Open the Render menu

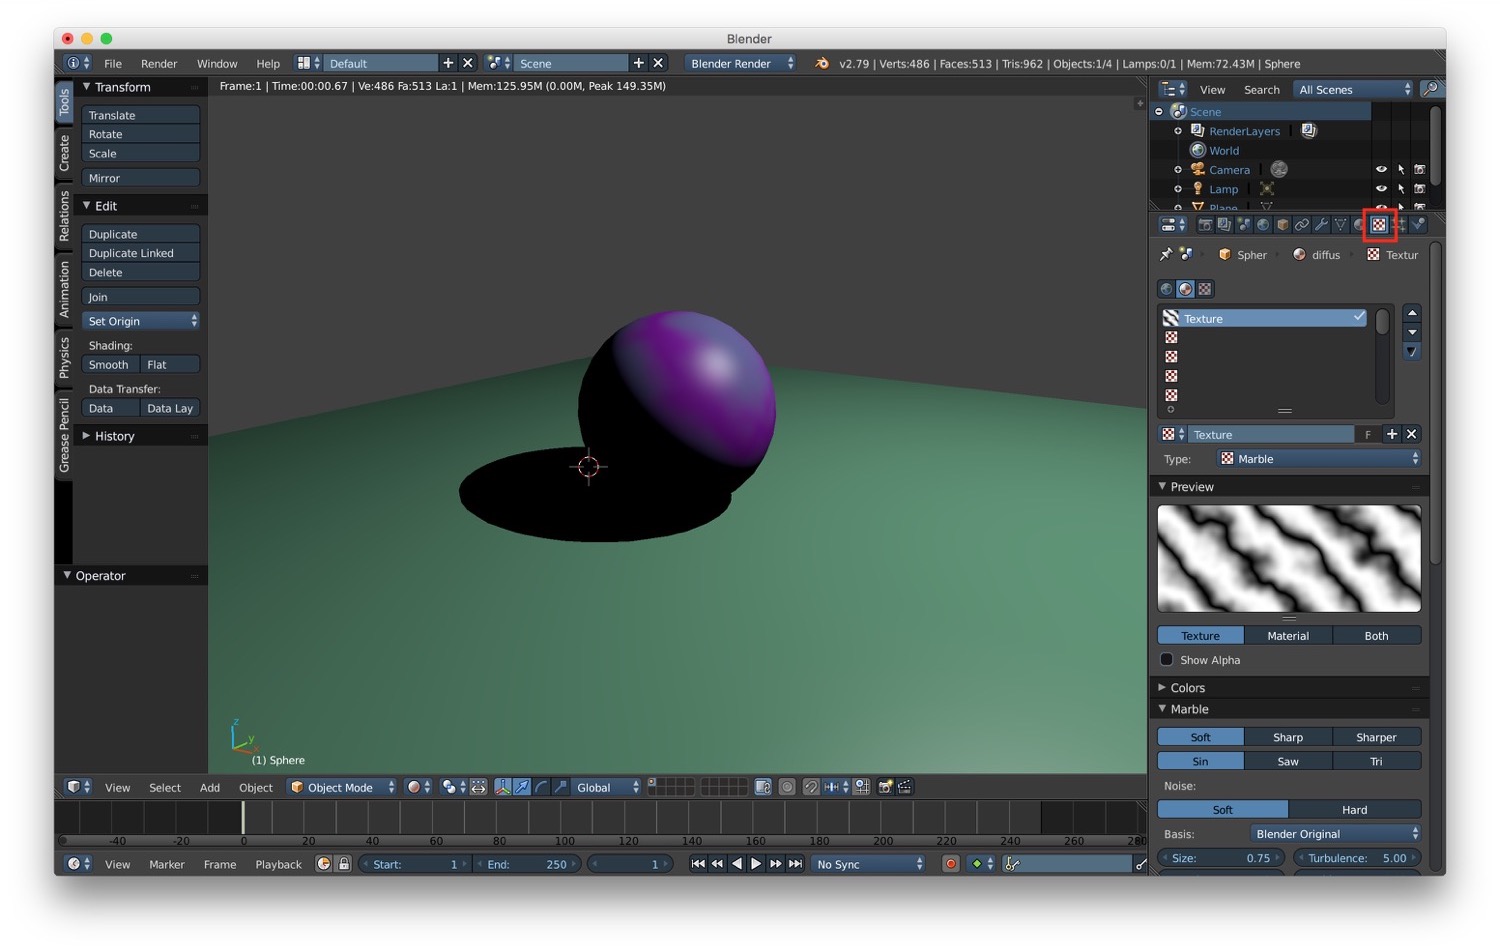[159, 63]
